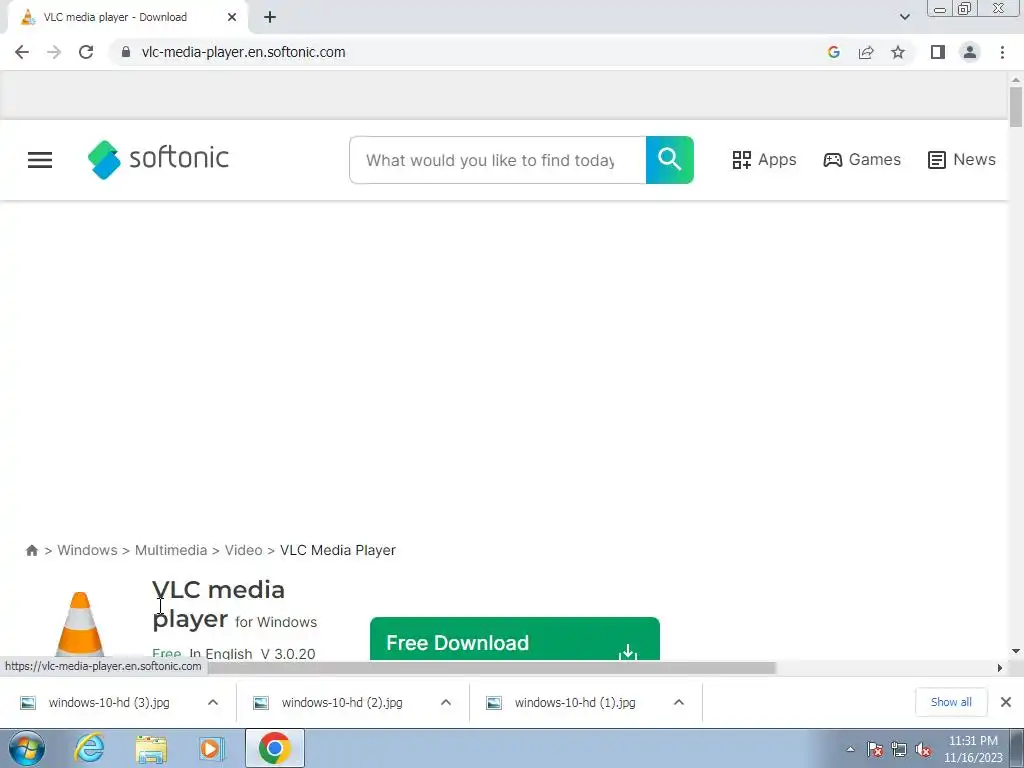
Task: Click the VLC media player heading
Action: (219, 604)
